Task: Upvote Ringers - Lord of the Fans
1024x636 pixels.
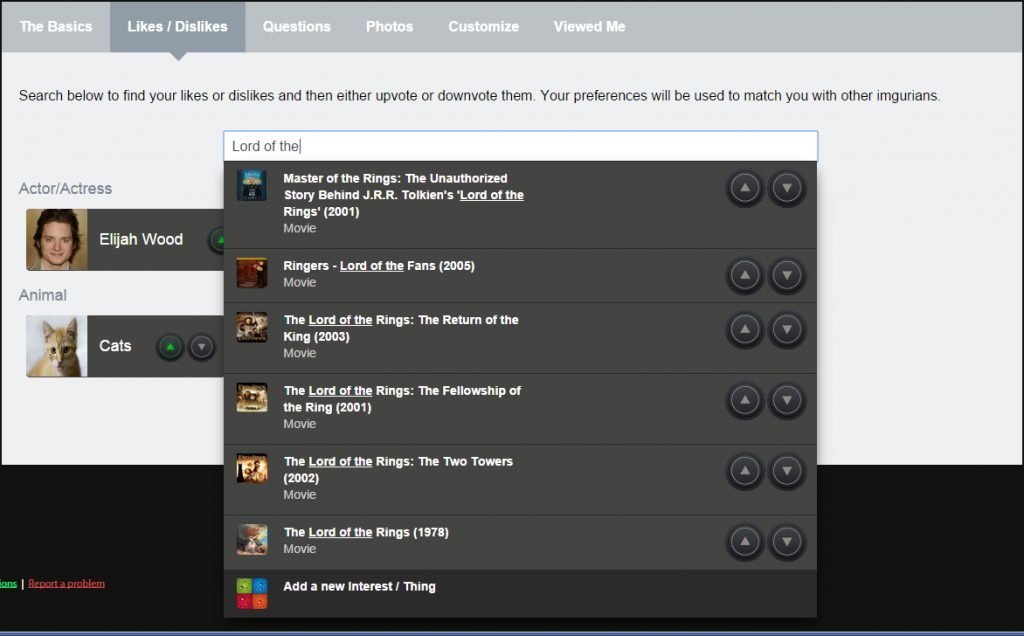Action: click(744, 276)
